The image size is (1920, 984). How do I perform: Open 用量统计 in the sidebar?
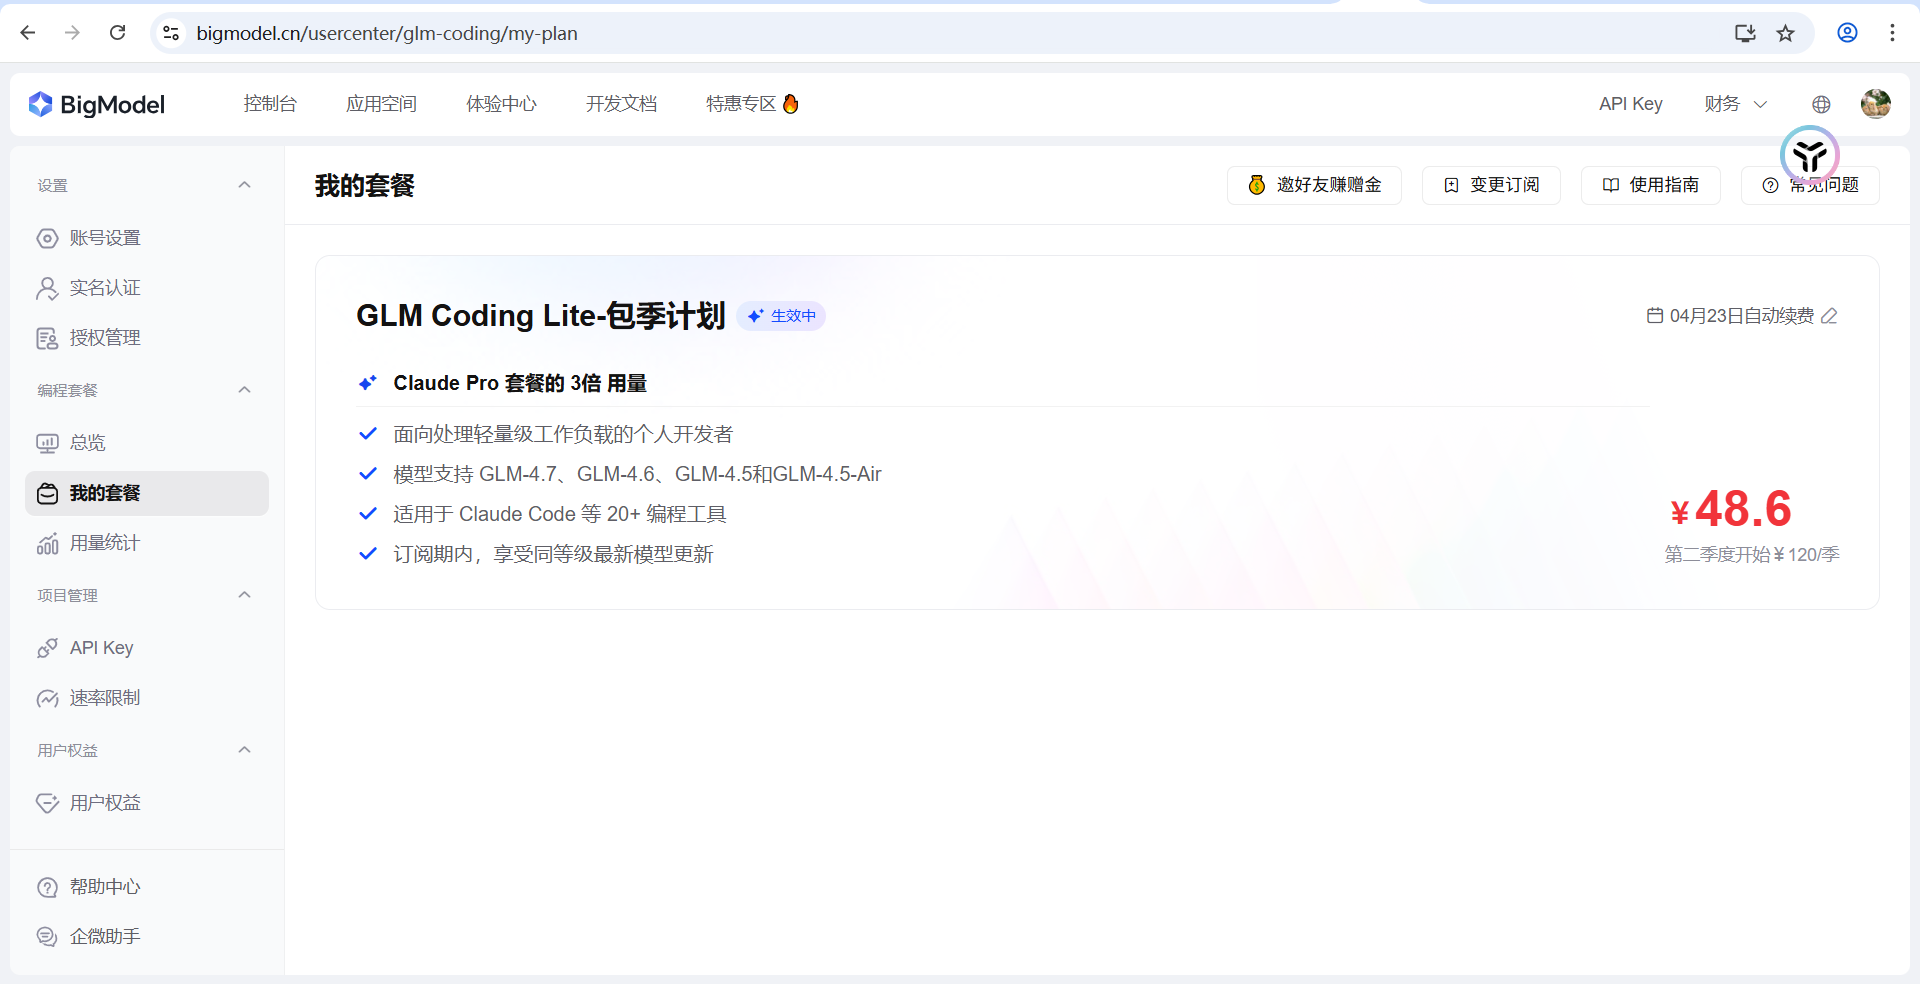(147, 543)
